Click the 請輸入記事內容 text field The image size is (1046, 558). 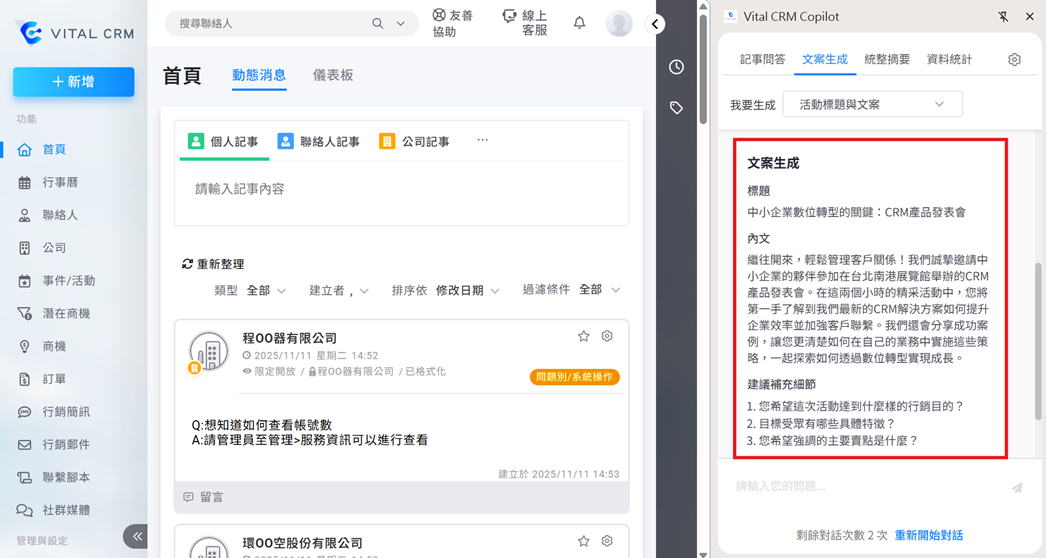(x=401, y=189)
